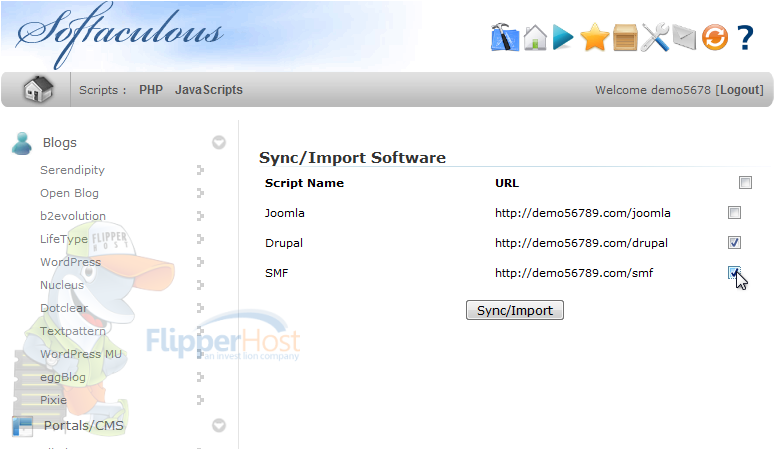Click the SMF script name

276,273
